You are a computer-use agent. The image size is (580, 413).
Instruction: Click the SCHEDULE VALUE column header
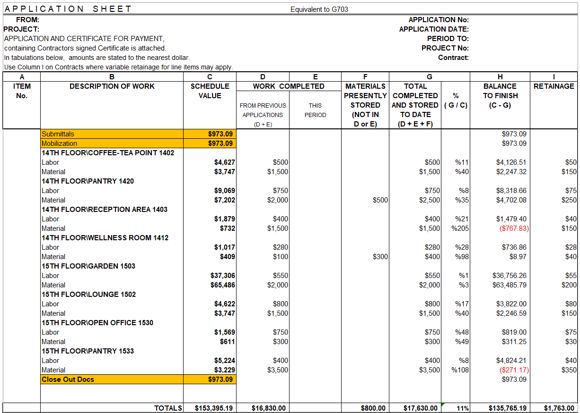click(210, 91)
